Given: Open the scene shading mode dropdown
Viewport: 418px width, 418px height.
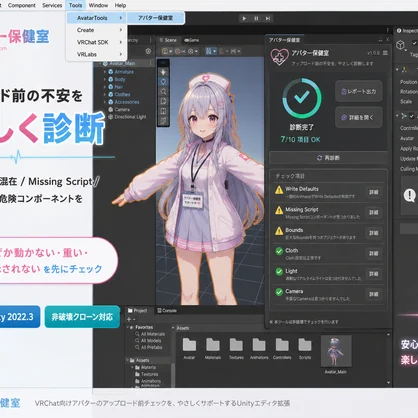Looking at the screenshot, I should [x=167, y=51].
